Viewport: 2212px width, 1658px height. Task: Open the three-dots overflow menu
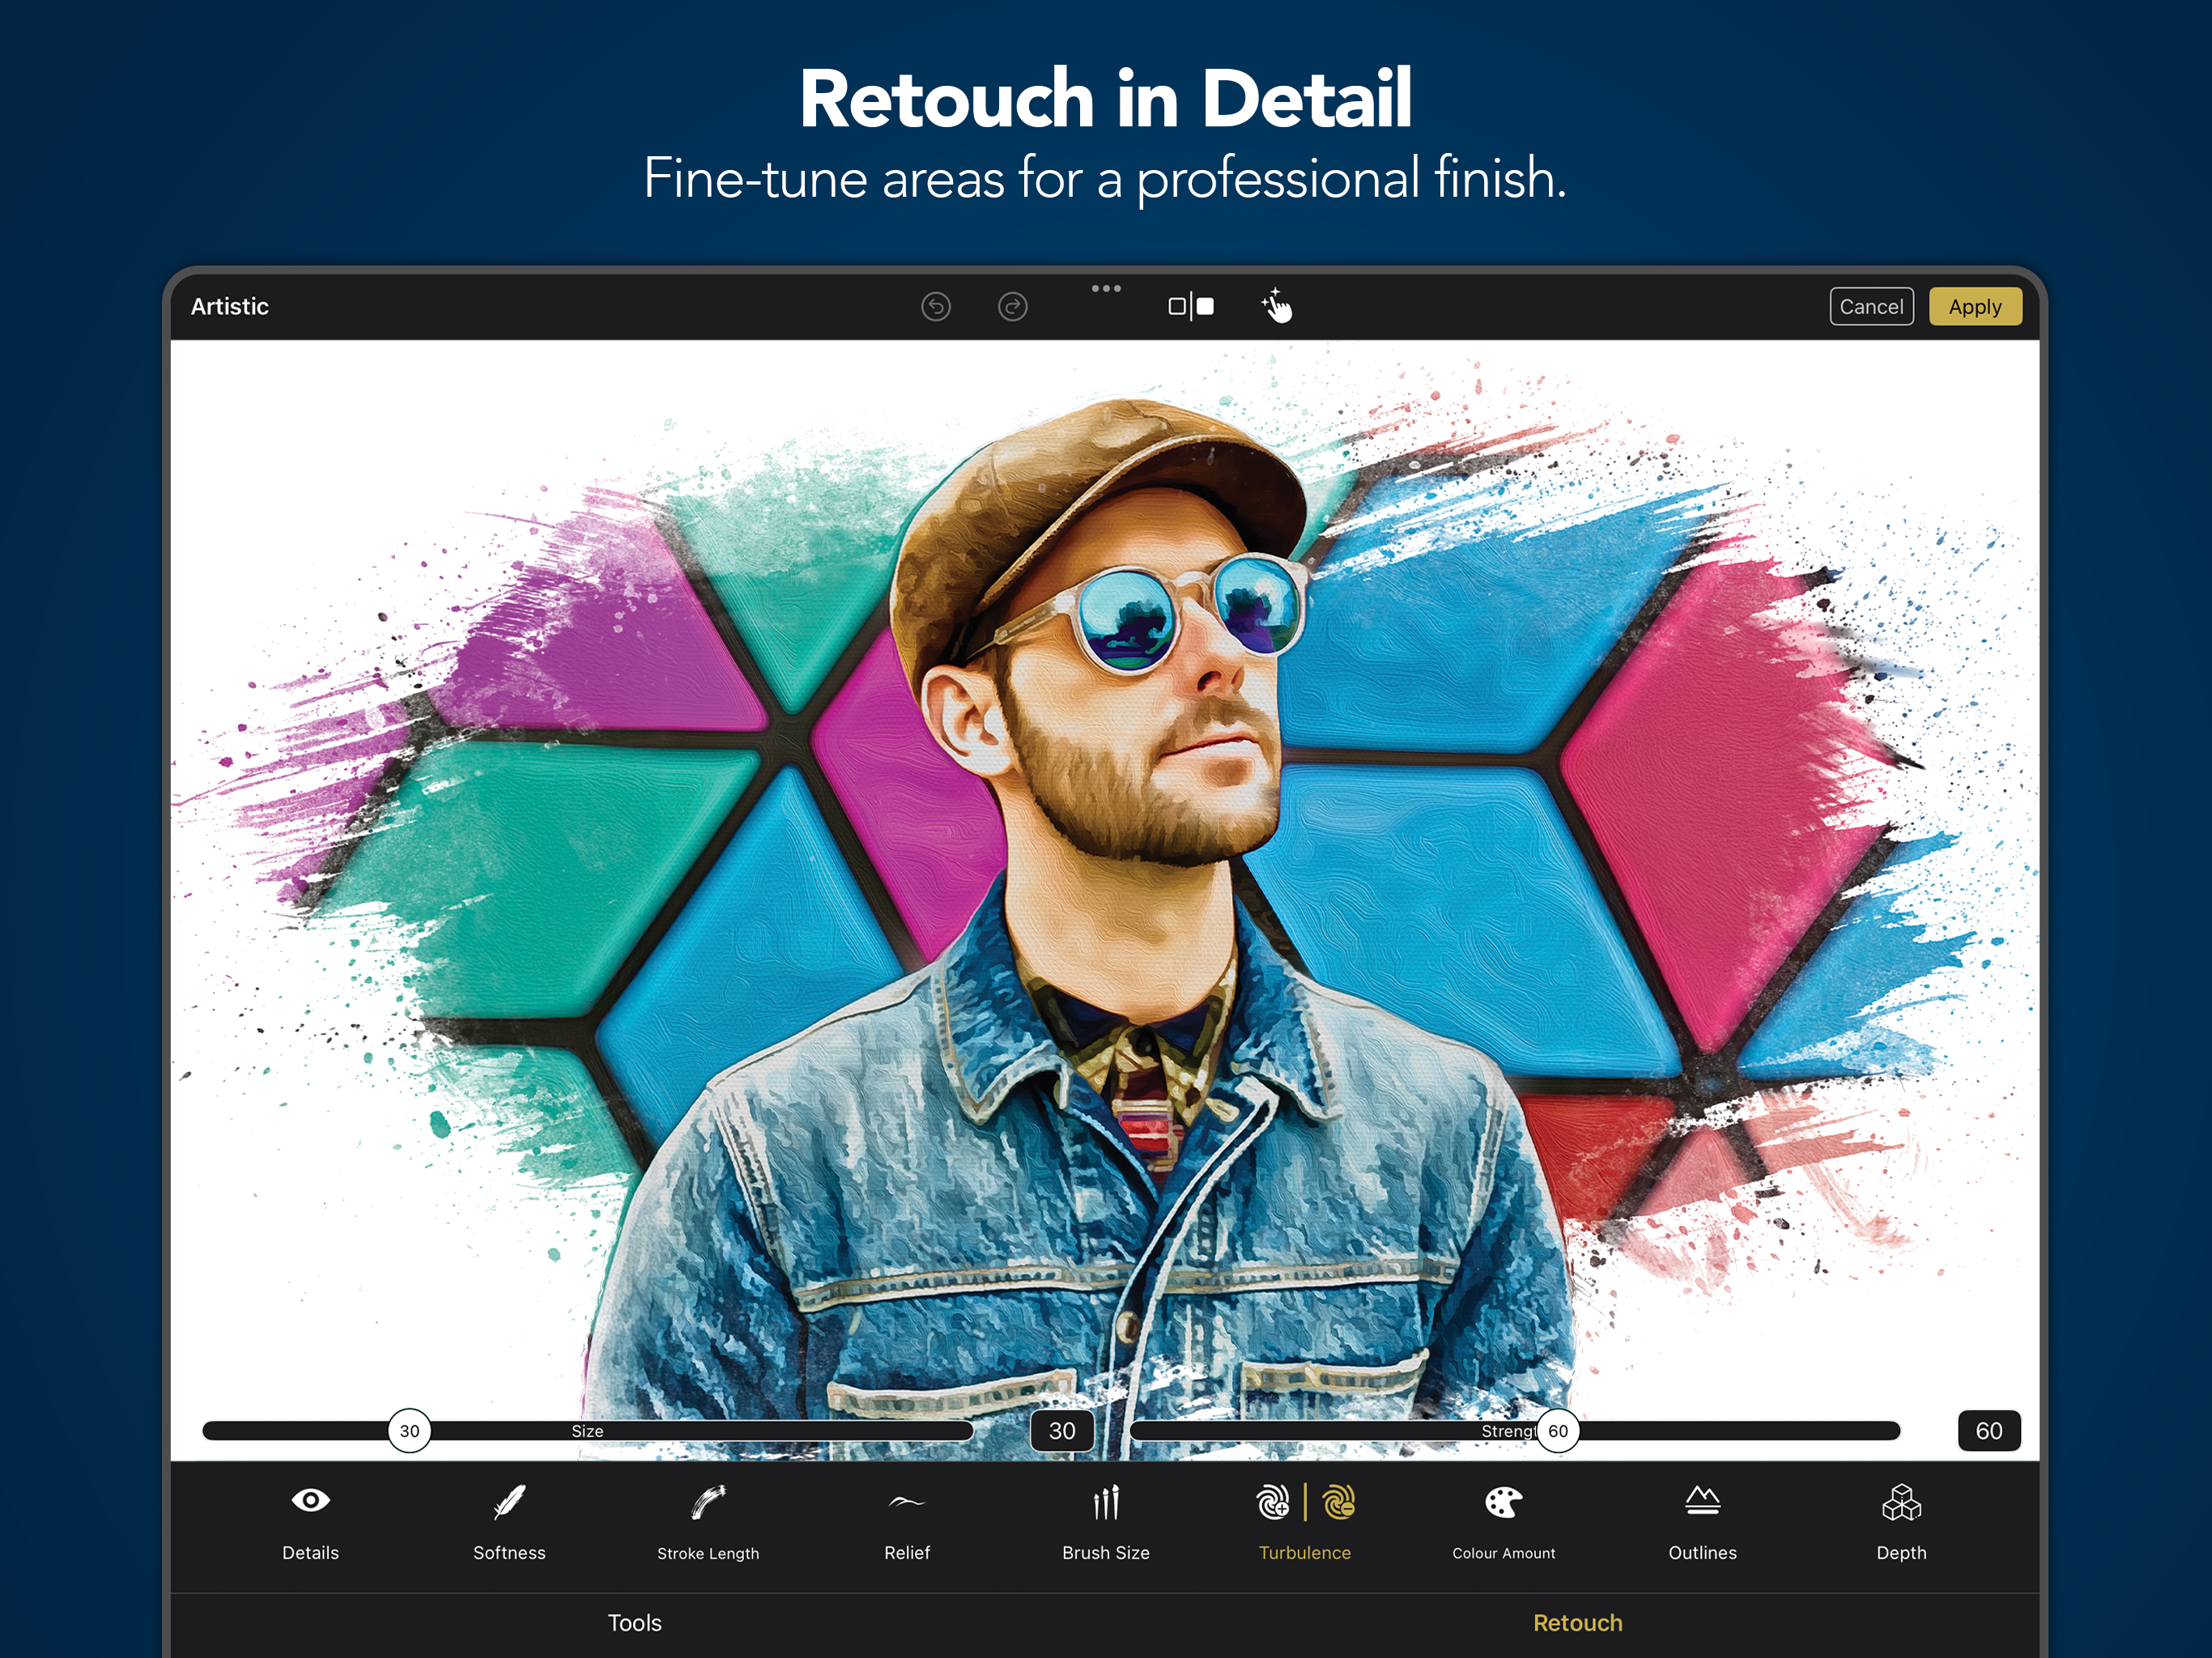tap(1106, 288)
